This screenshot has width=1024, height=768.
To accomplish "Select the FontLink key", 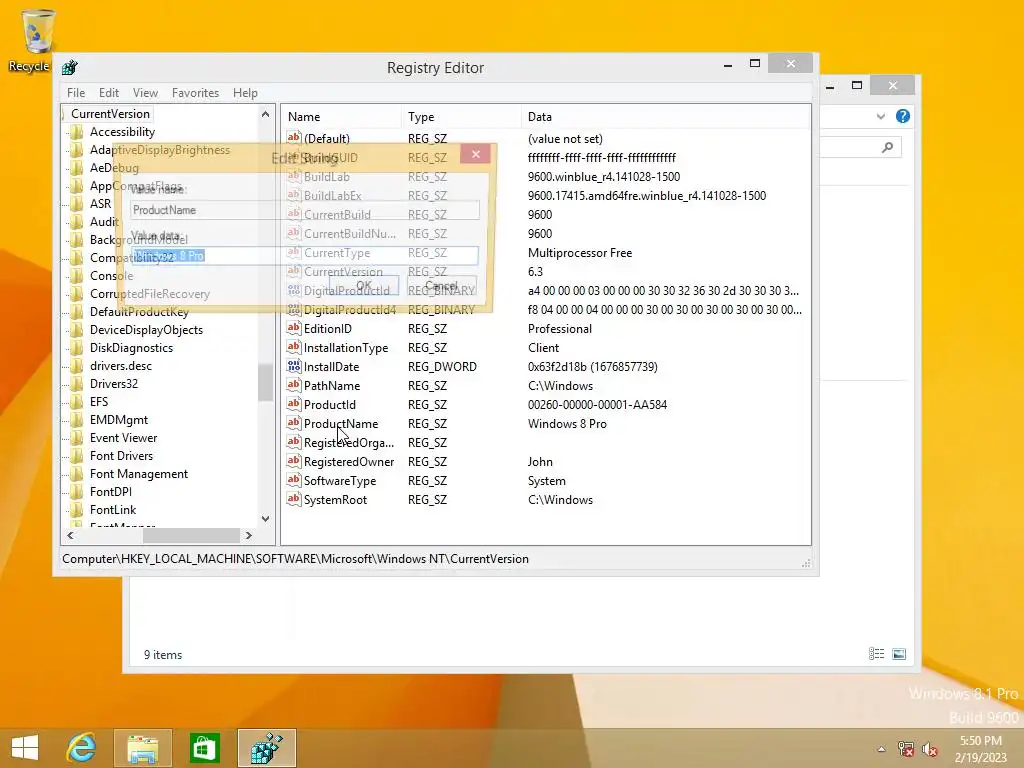I will (113, 509).
